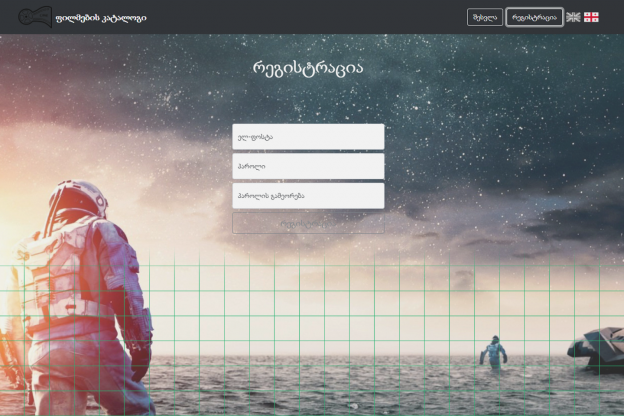Focus the პაროლი password field

click(x=308, y=166)
